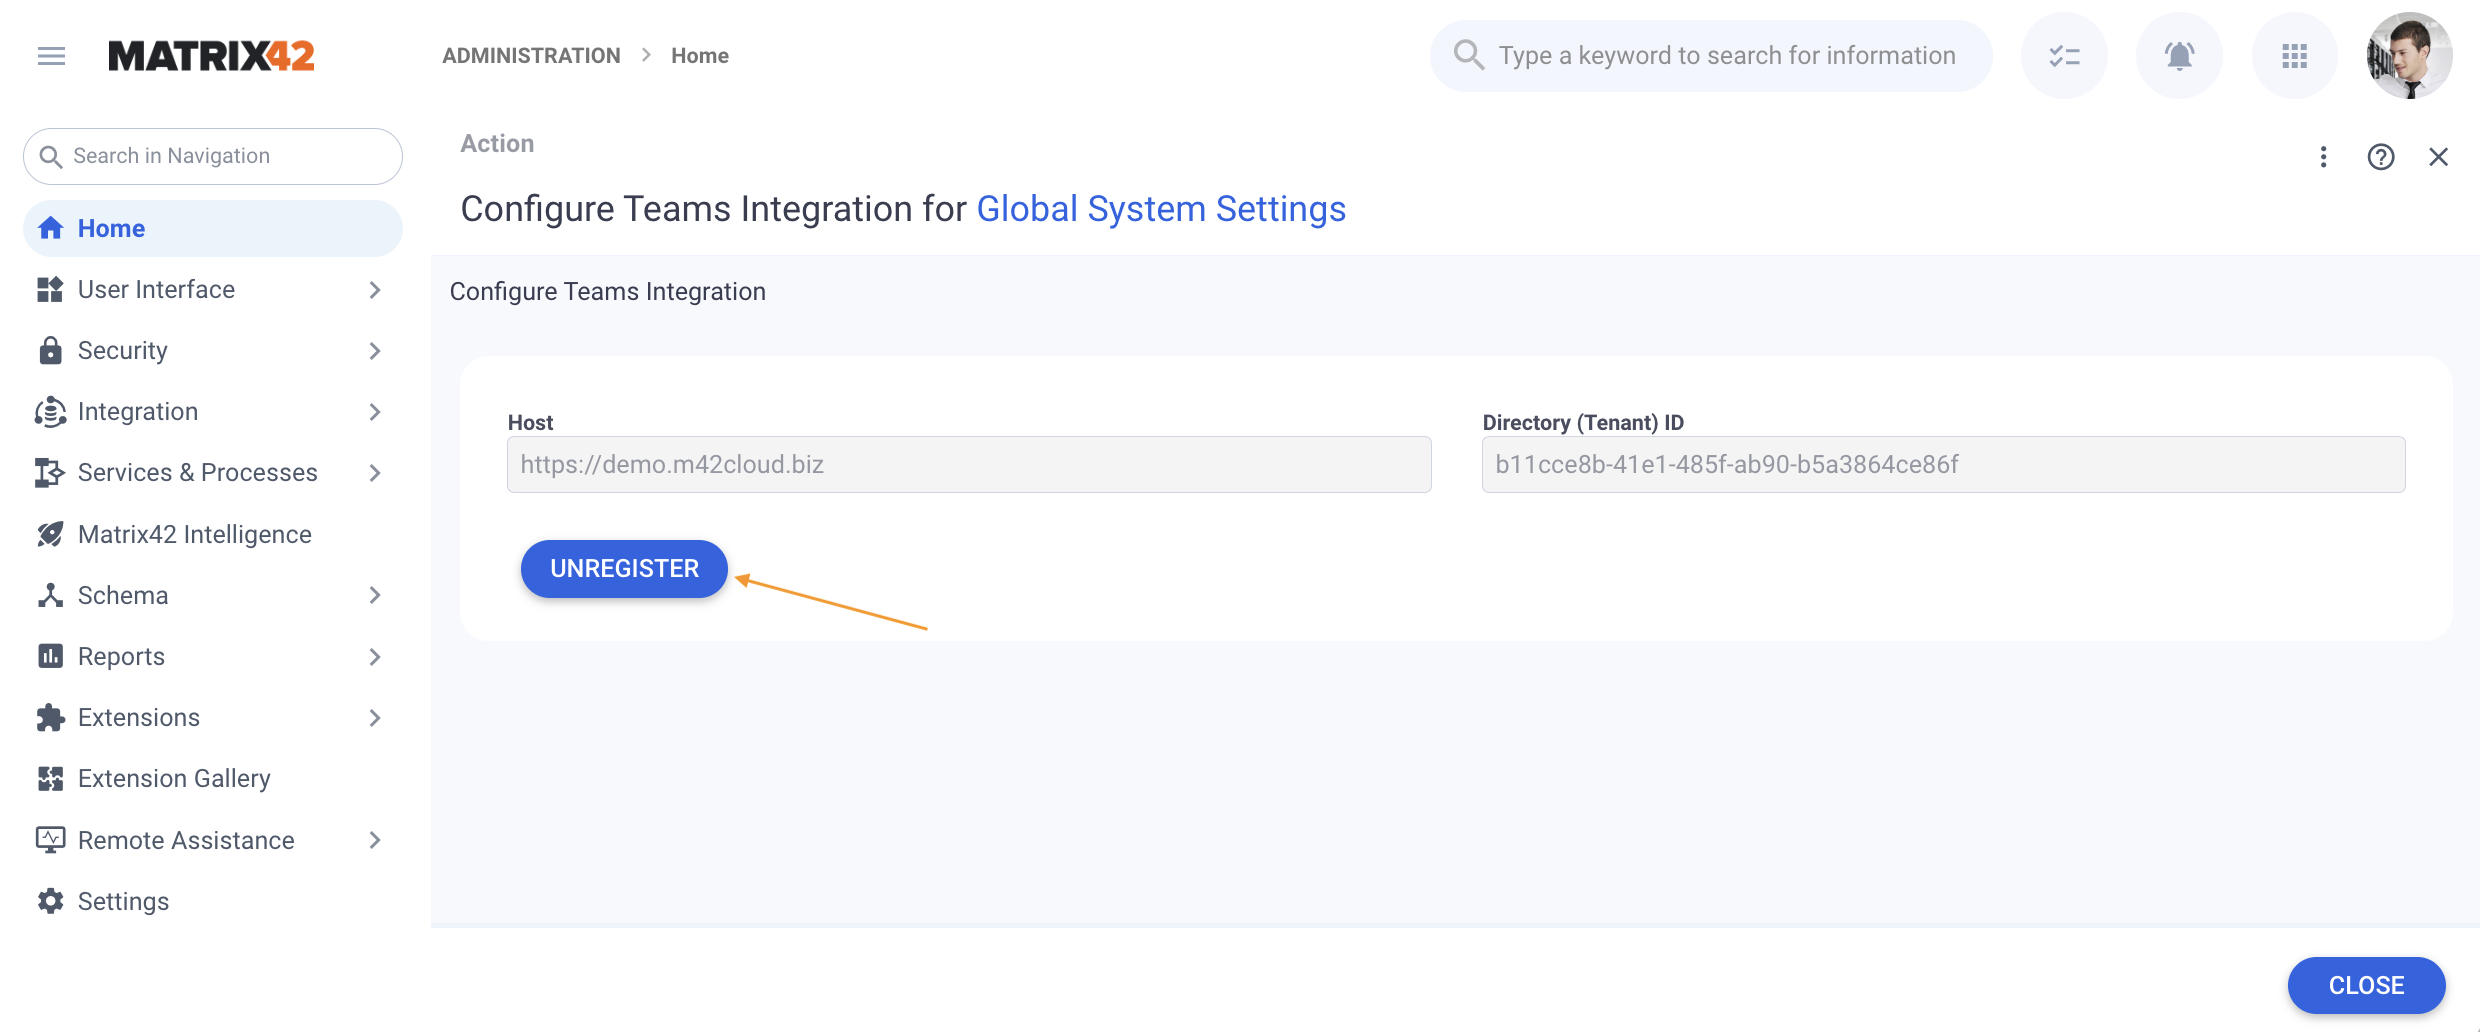Close the action dialog with X
The height and width of the screenshot is (1032, 2480).
pos(2439,157)
